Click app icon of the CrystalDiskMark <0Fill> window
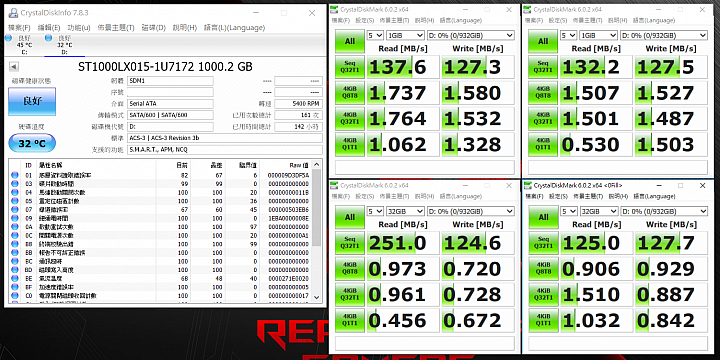This screenshot has height=360, width=720. (x=528, y=186)
